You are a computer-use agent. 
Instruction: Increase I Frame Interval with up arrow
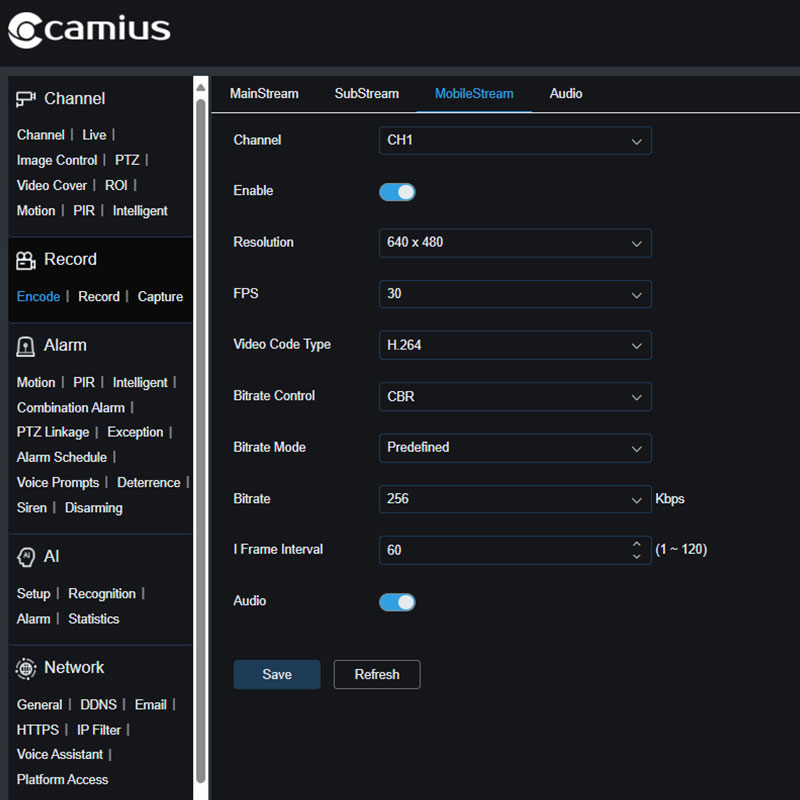[638, 545]
